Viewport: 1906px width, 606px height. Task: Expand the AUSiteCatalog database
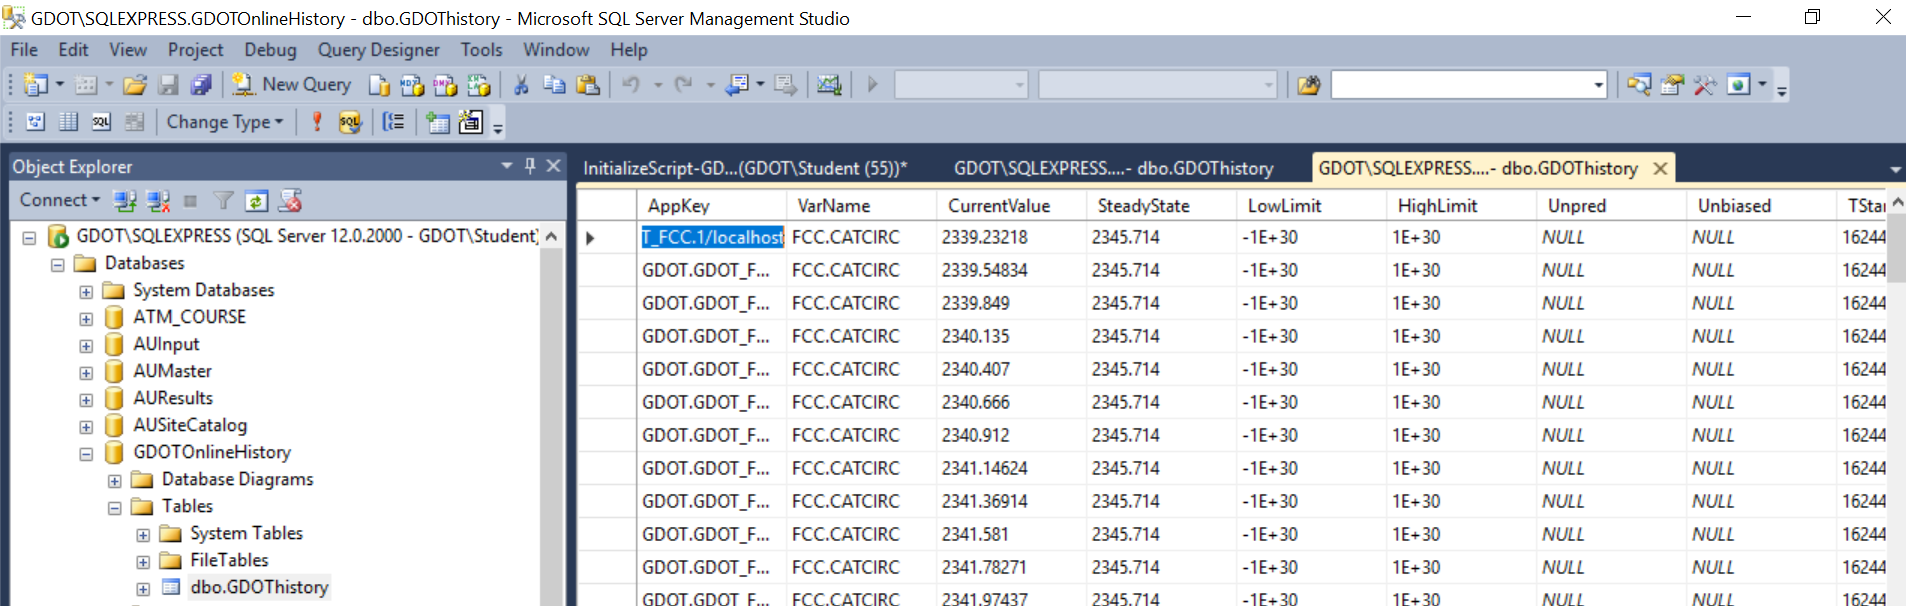click(86, 427)
